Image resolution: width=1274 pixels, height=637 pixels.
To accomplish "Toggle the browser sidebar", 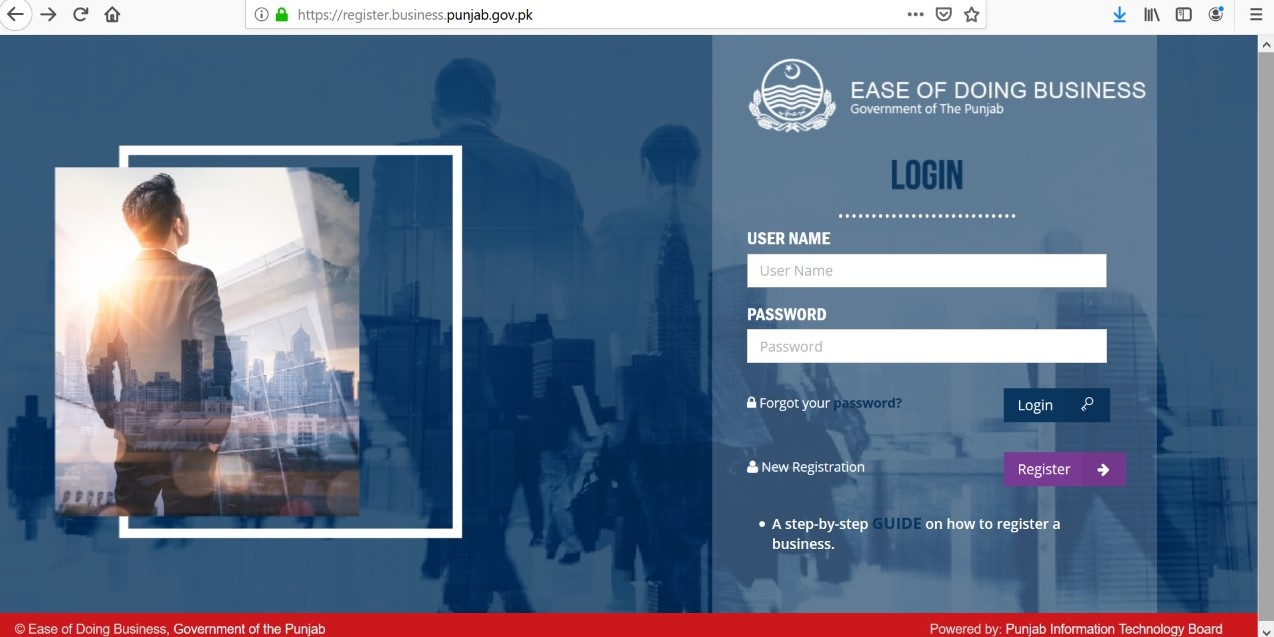I will tap(1184, 15).
